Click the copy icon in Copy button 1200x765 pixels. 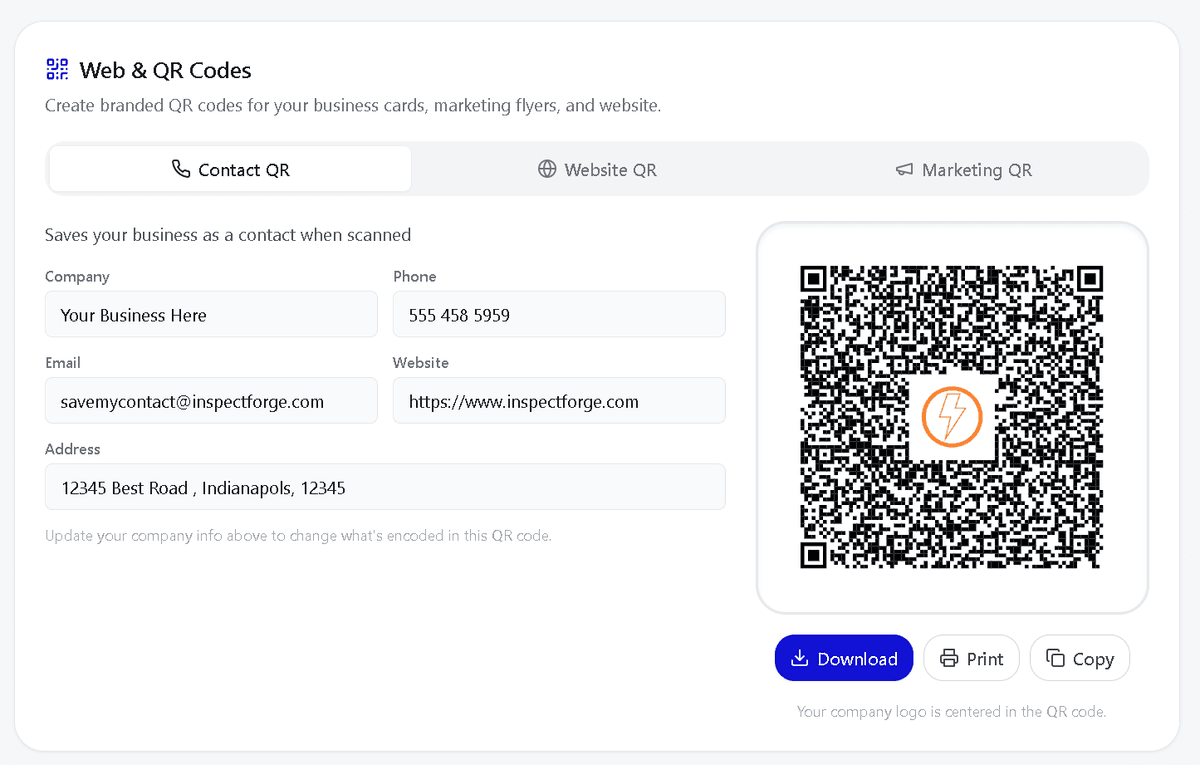(1055, 658)
